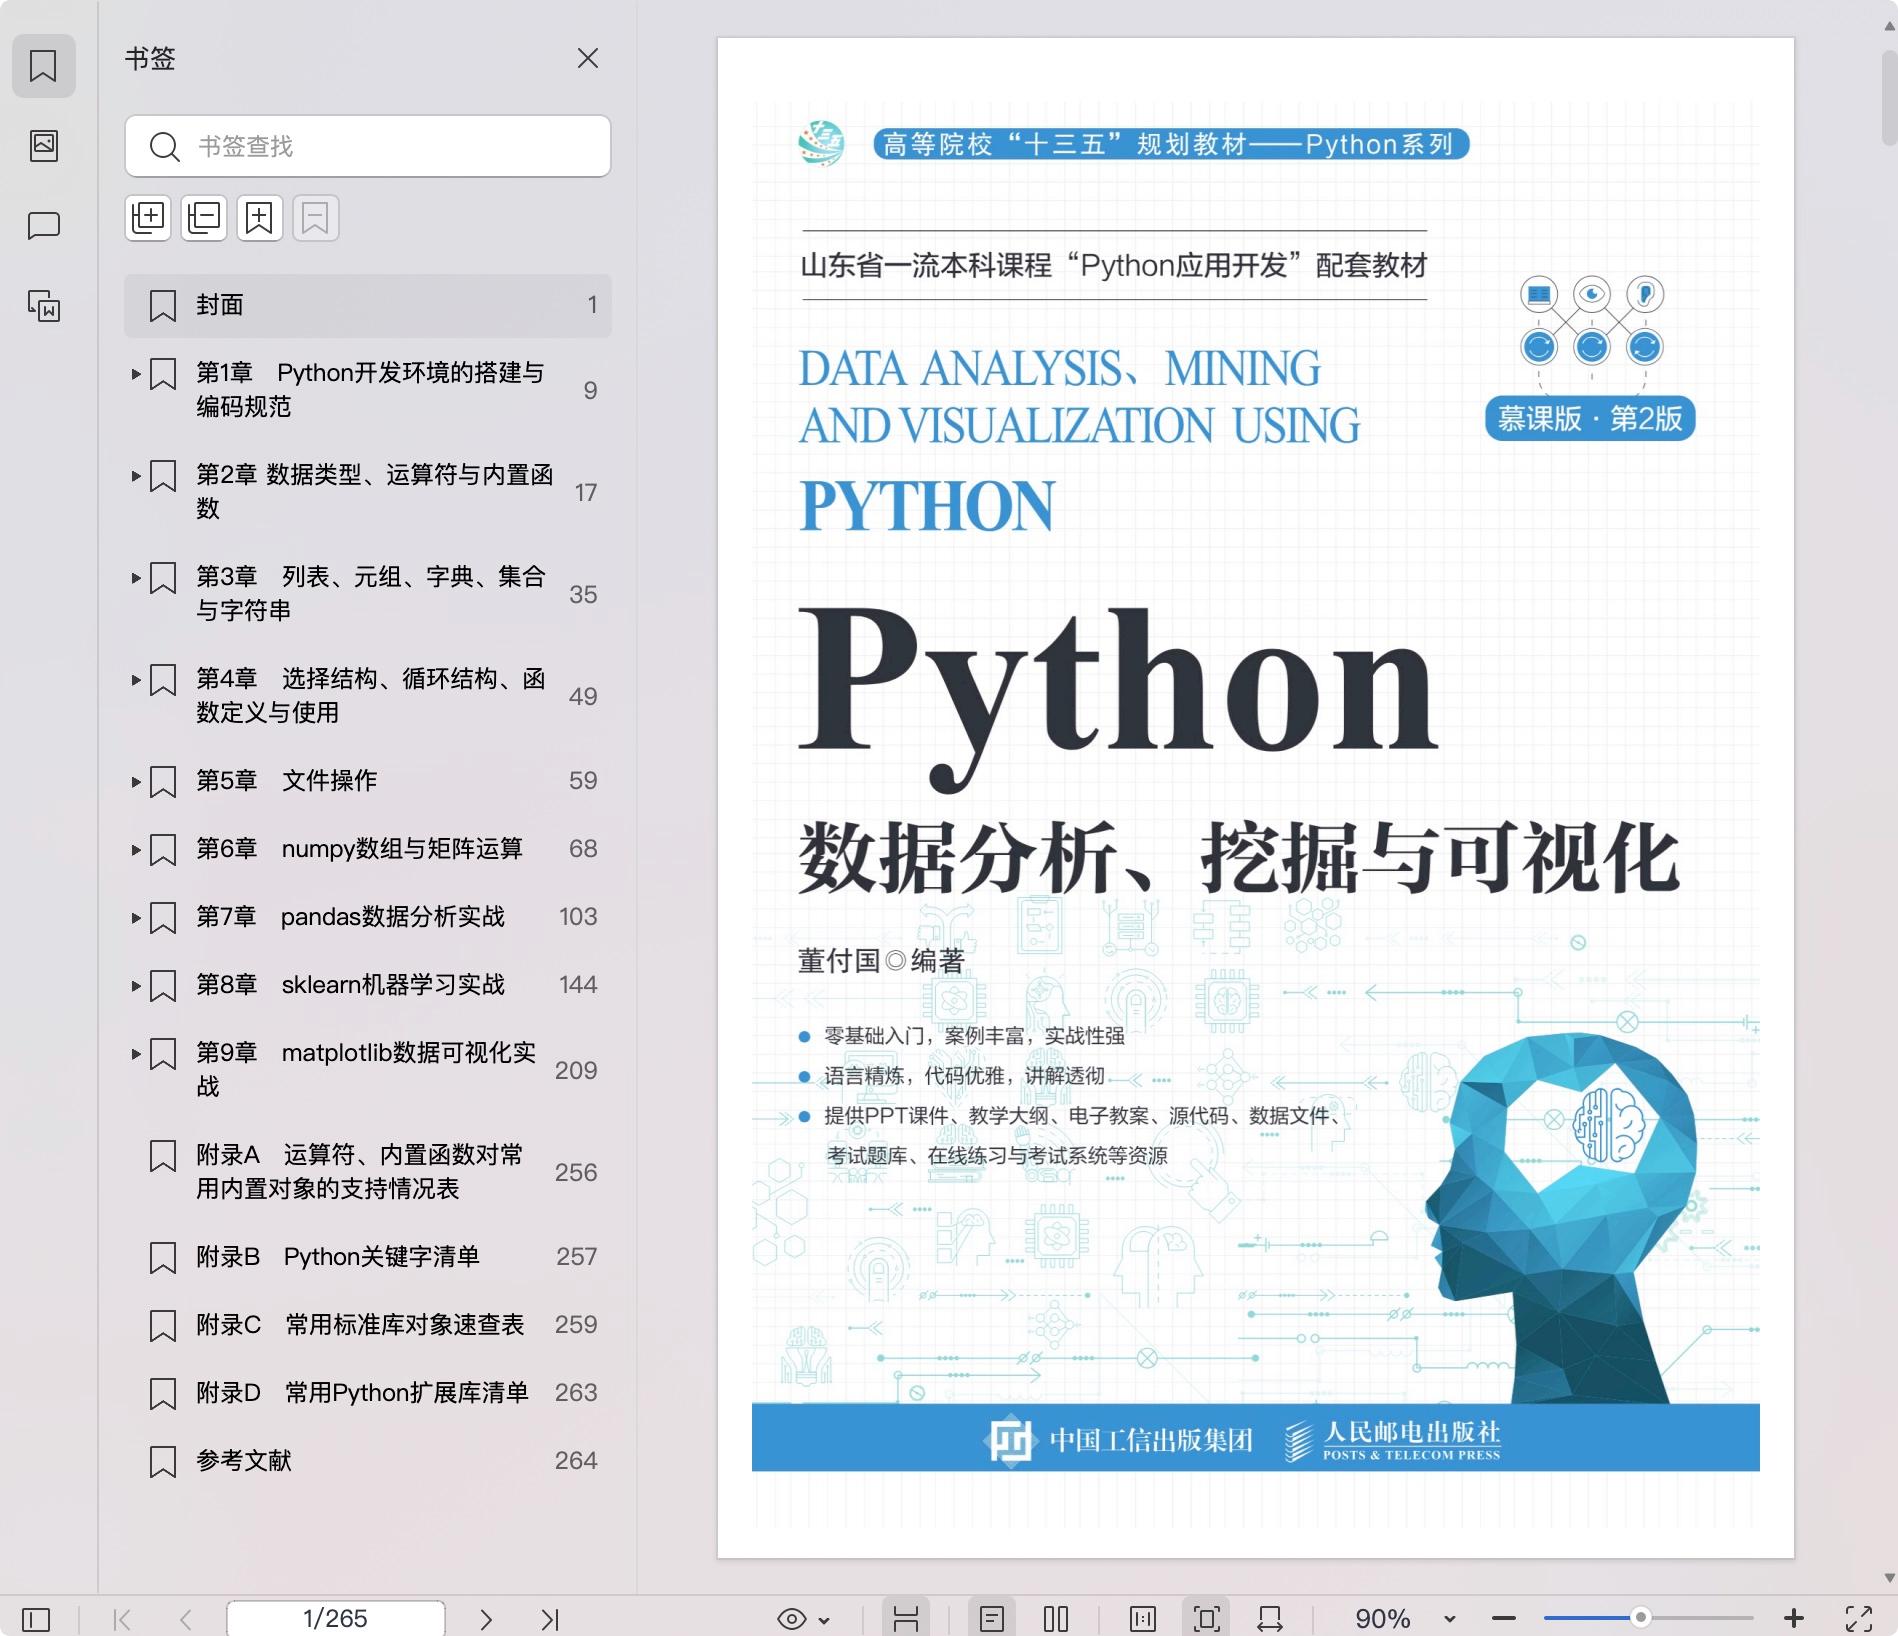Click bookmark icon beside 第3章
This screenshot has height=1636, width=1898.
[163, 578]
